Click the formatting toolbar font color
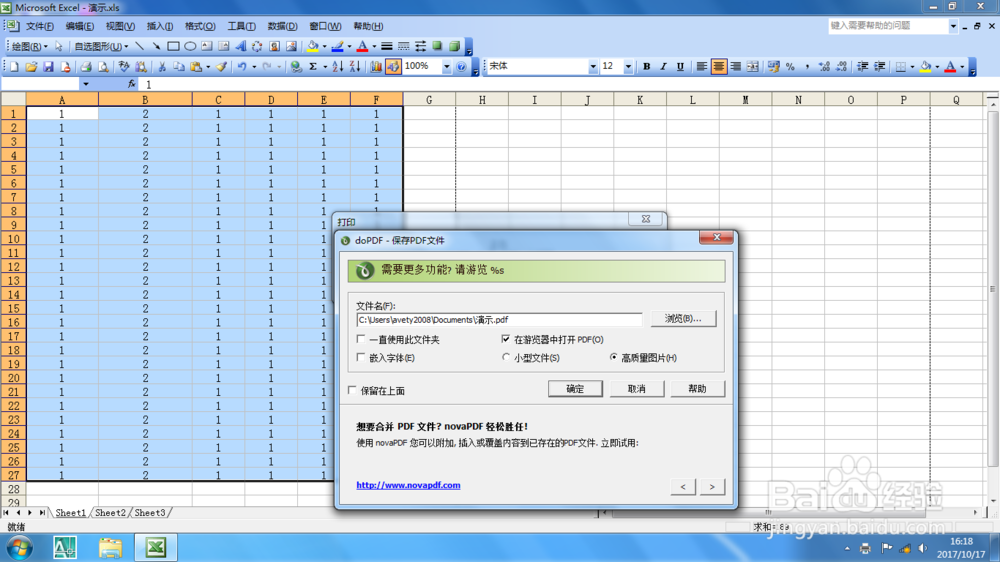This screenshot has width=1000, height=562. click(x=950, y=66)
